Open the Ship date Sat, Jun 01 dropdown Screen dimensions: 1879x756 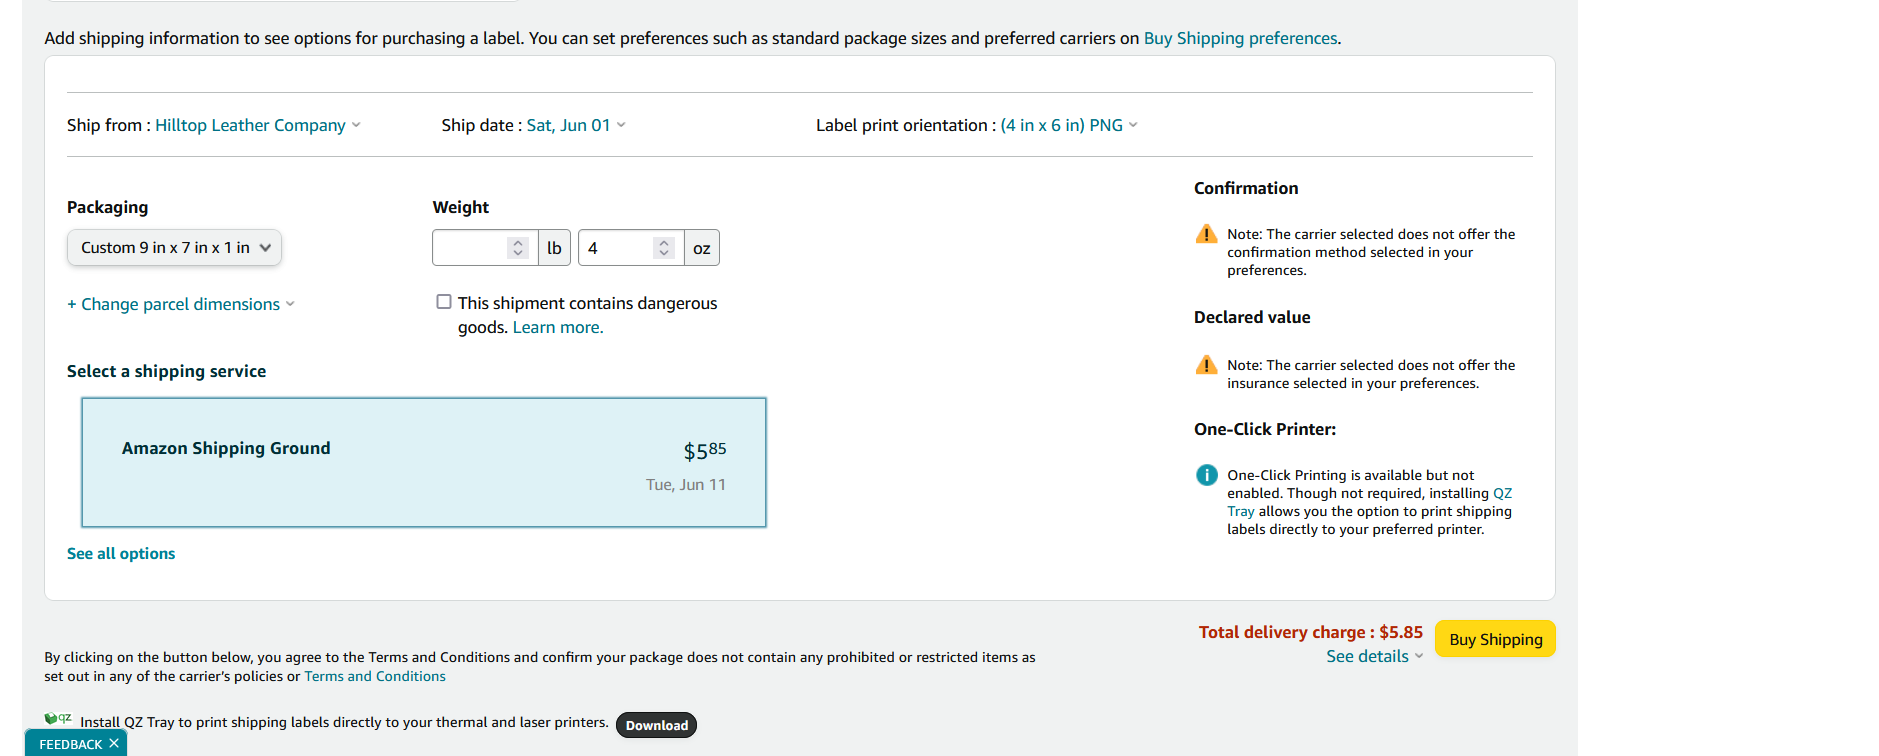pos(576,125)
